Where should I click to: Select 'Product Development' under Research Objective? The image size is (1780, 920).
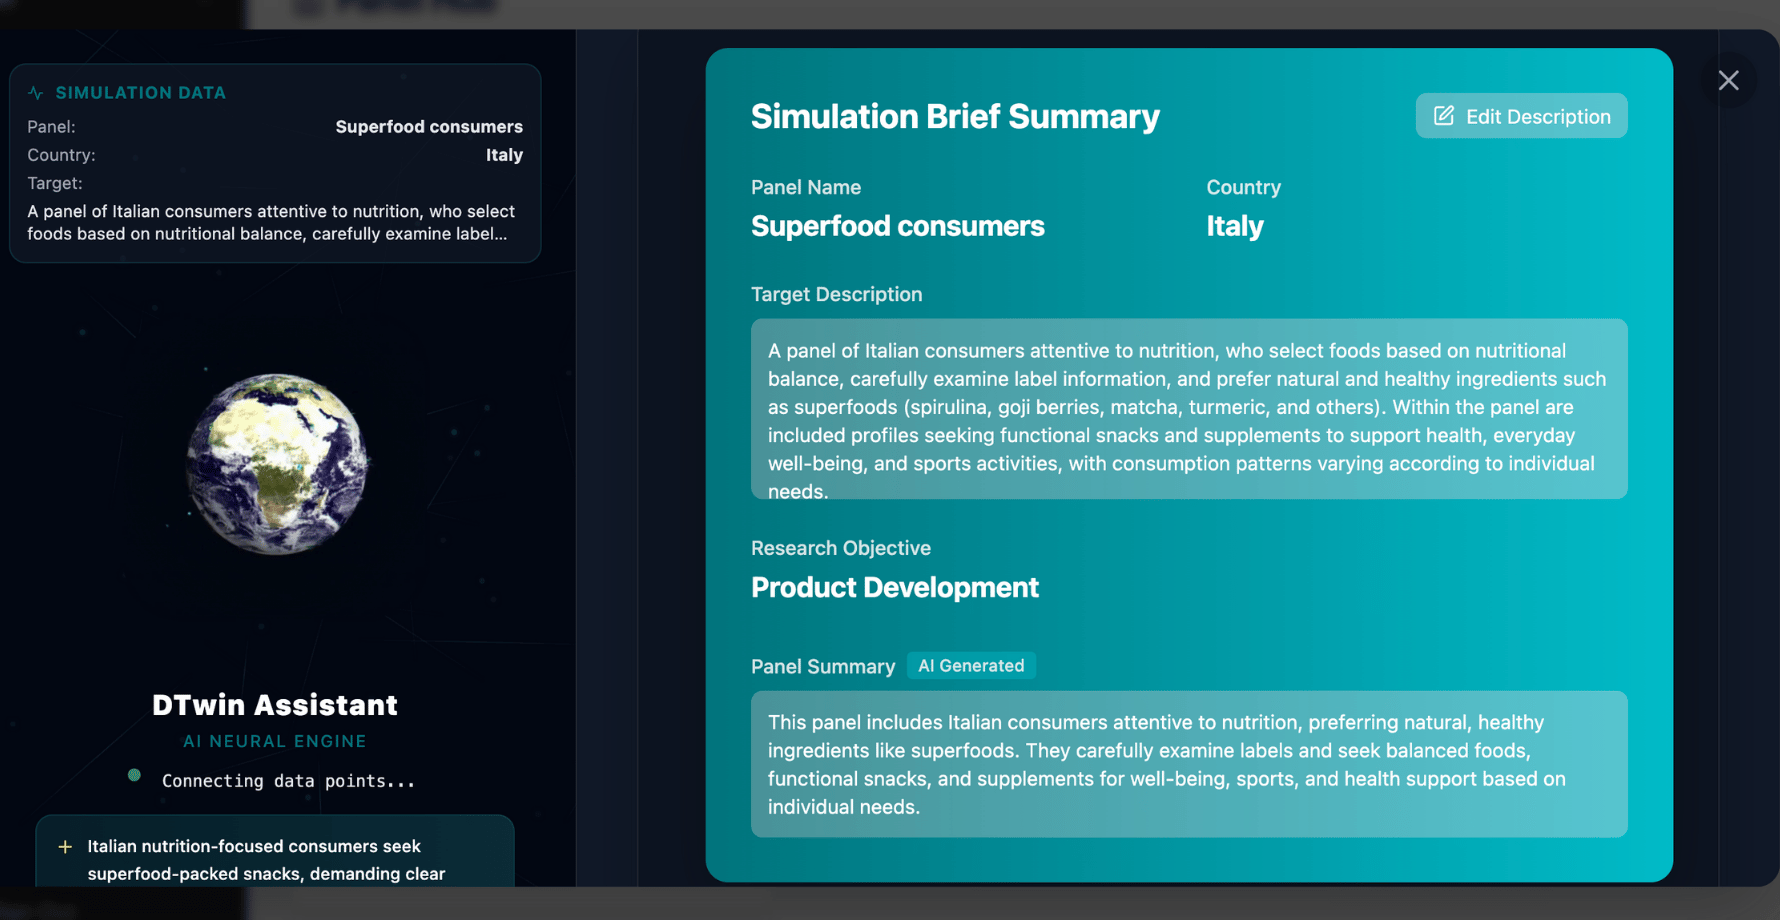[894, 587]
